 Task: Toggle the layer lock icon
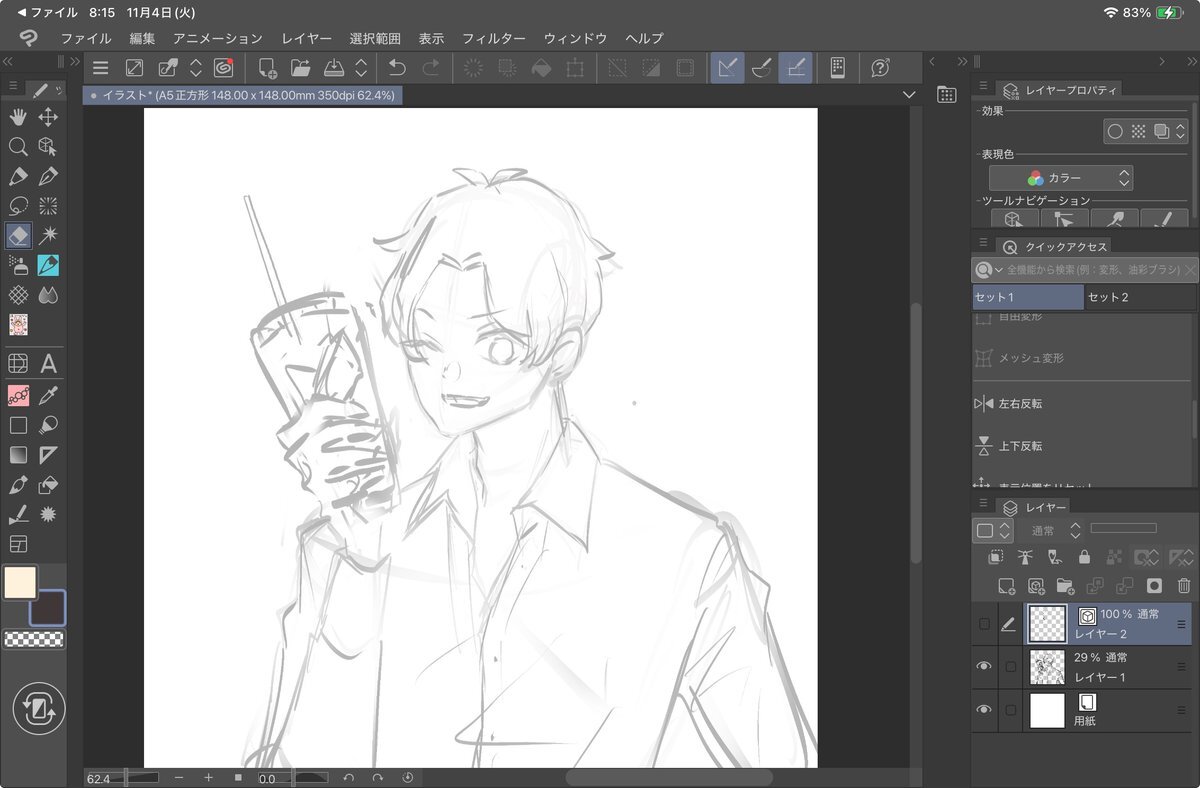pos(1084,558)
